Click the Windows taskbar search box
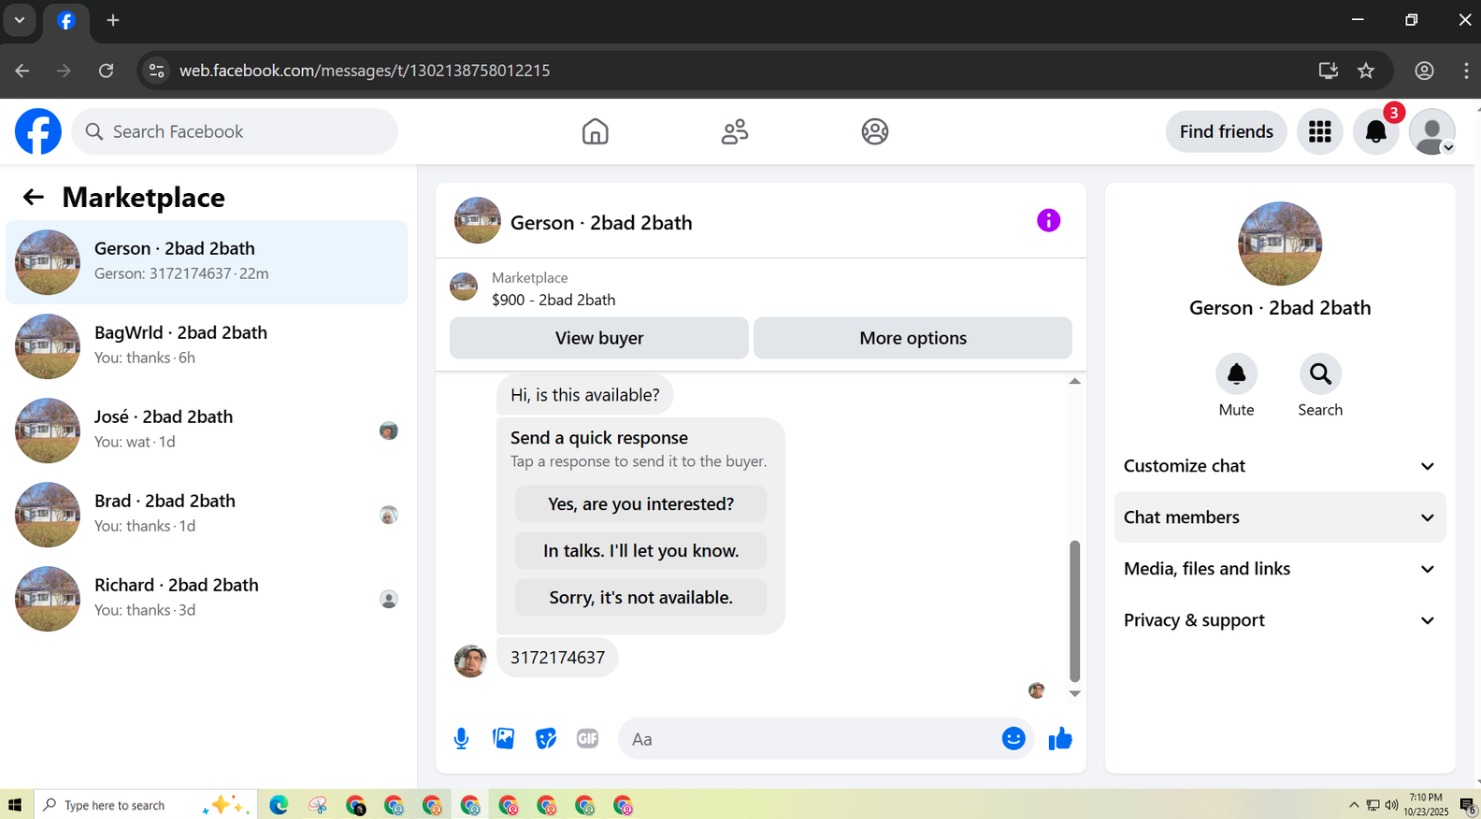This screenshot has height=819, width=1481. pos(145,805)
